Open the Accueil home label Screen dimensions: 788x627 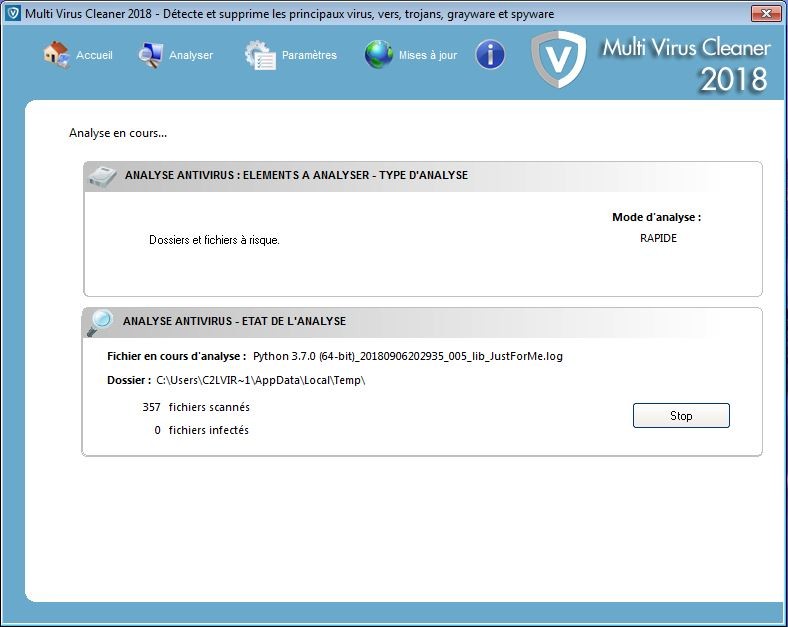click(x=94, y=55)
